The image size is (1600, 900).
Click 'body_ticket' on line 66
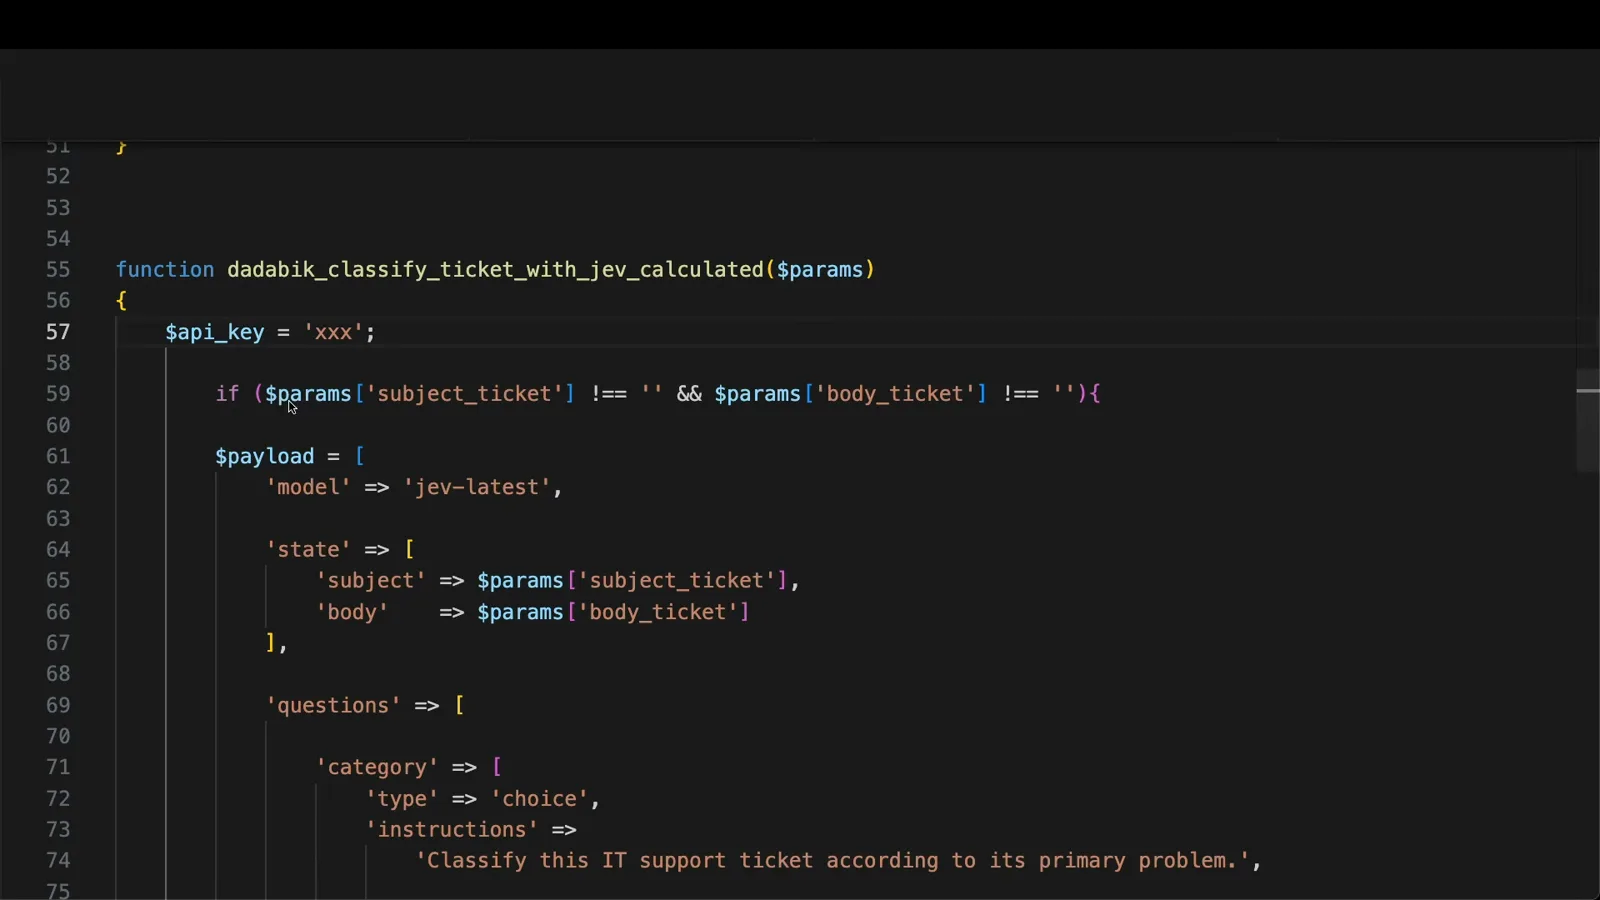click(x=658, y=612)
